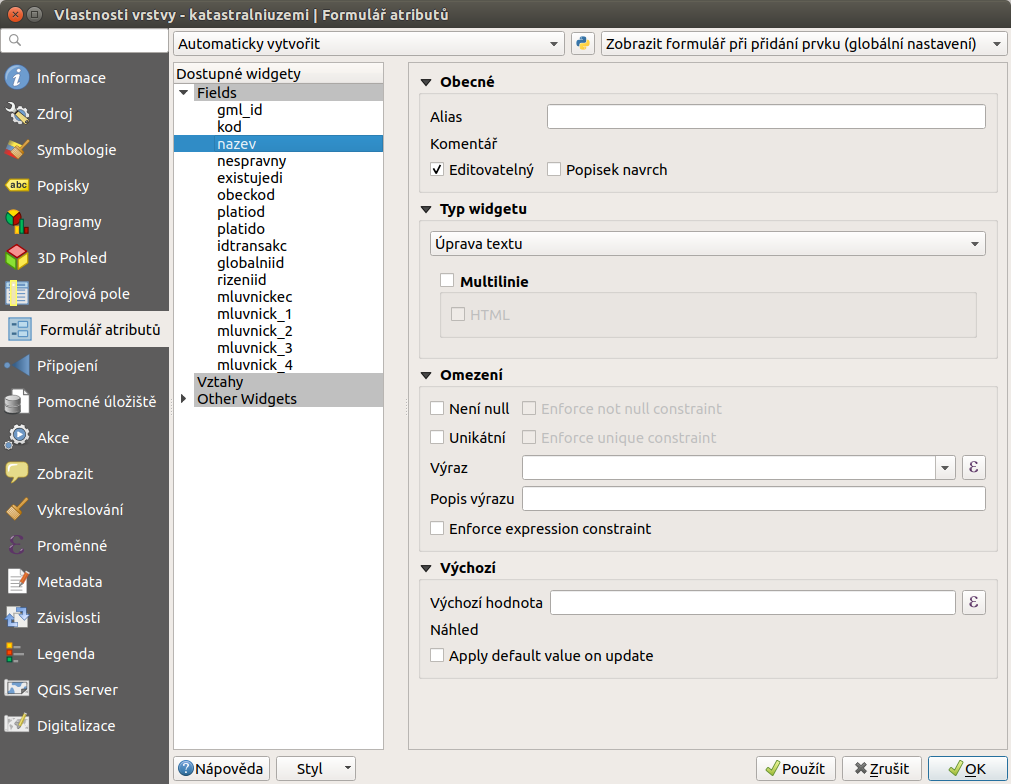Open the Úprava textu widget type dropdown
Viewport: 1011px width, 784px height.
tap(707, 244)
